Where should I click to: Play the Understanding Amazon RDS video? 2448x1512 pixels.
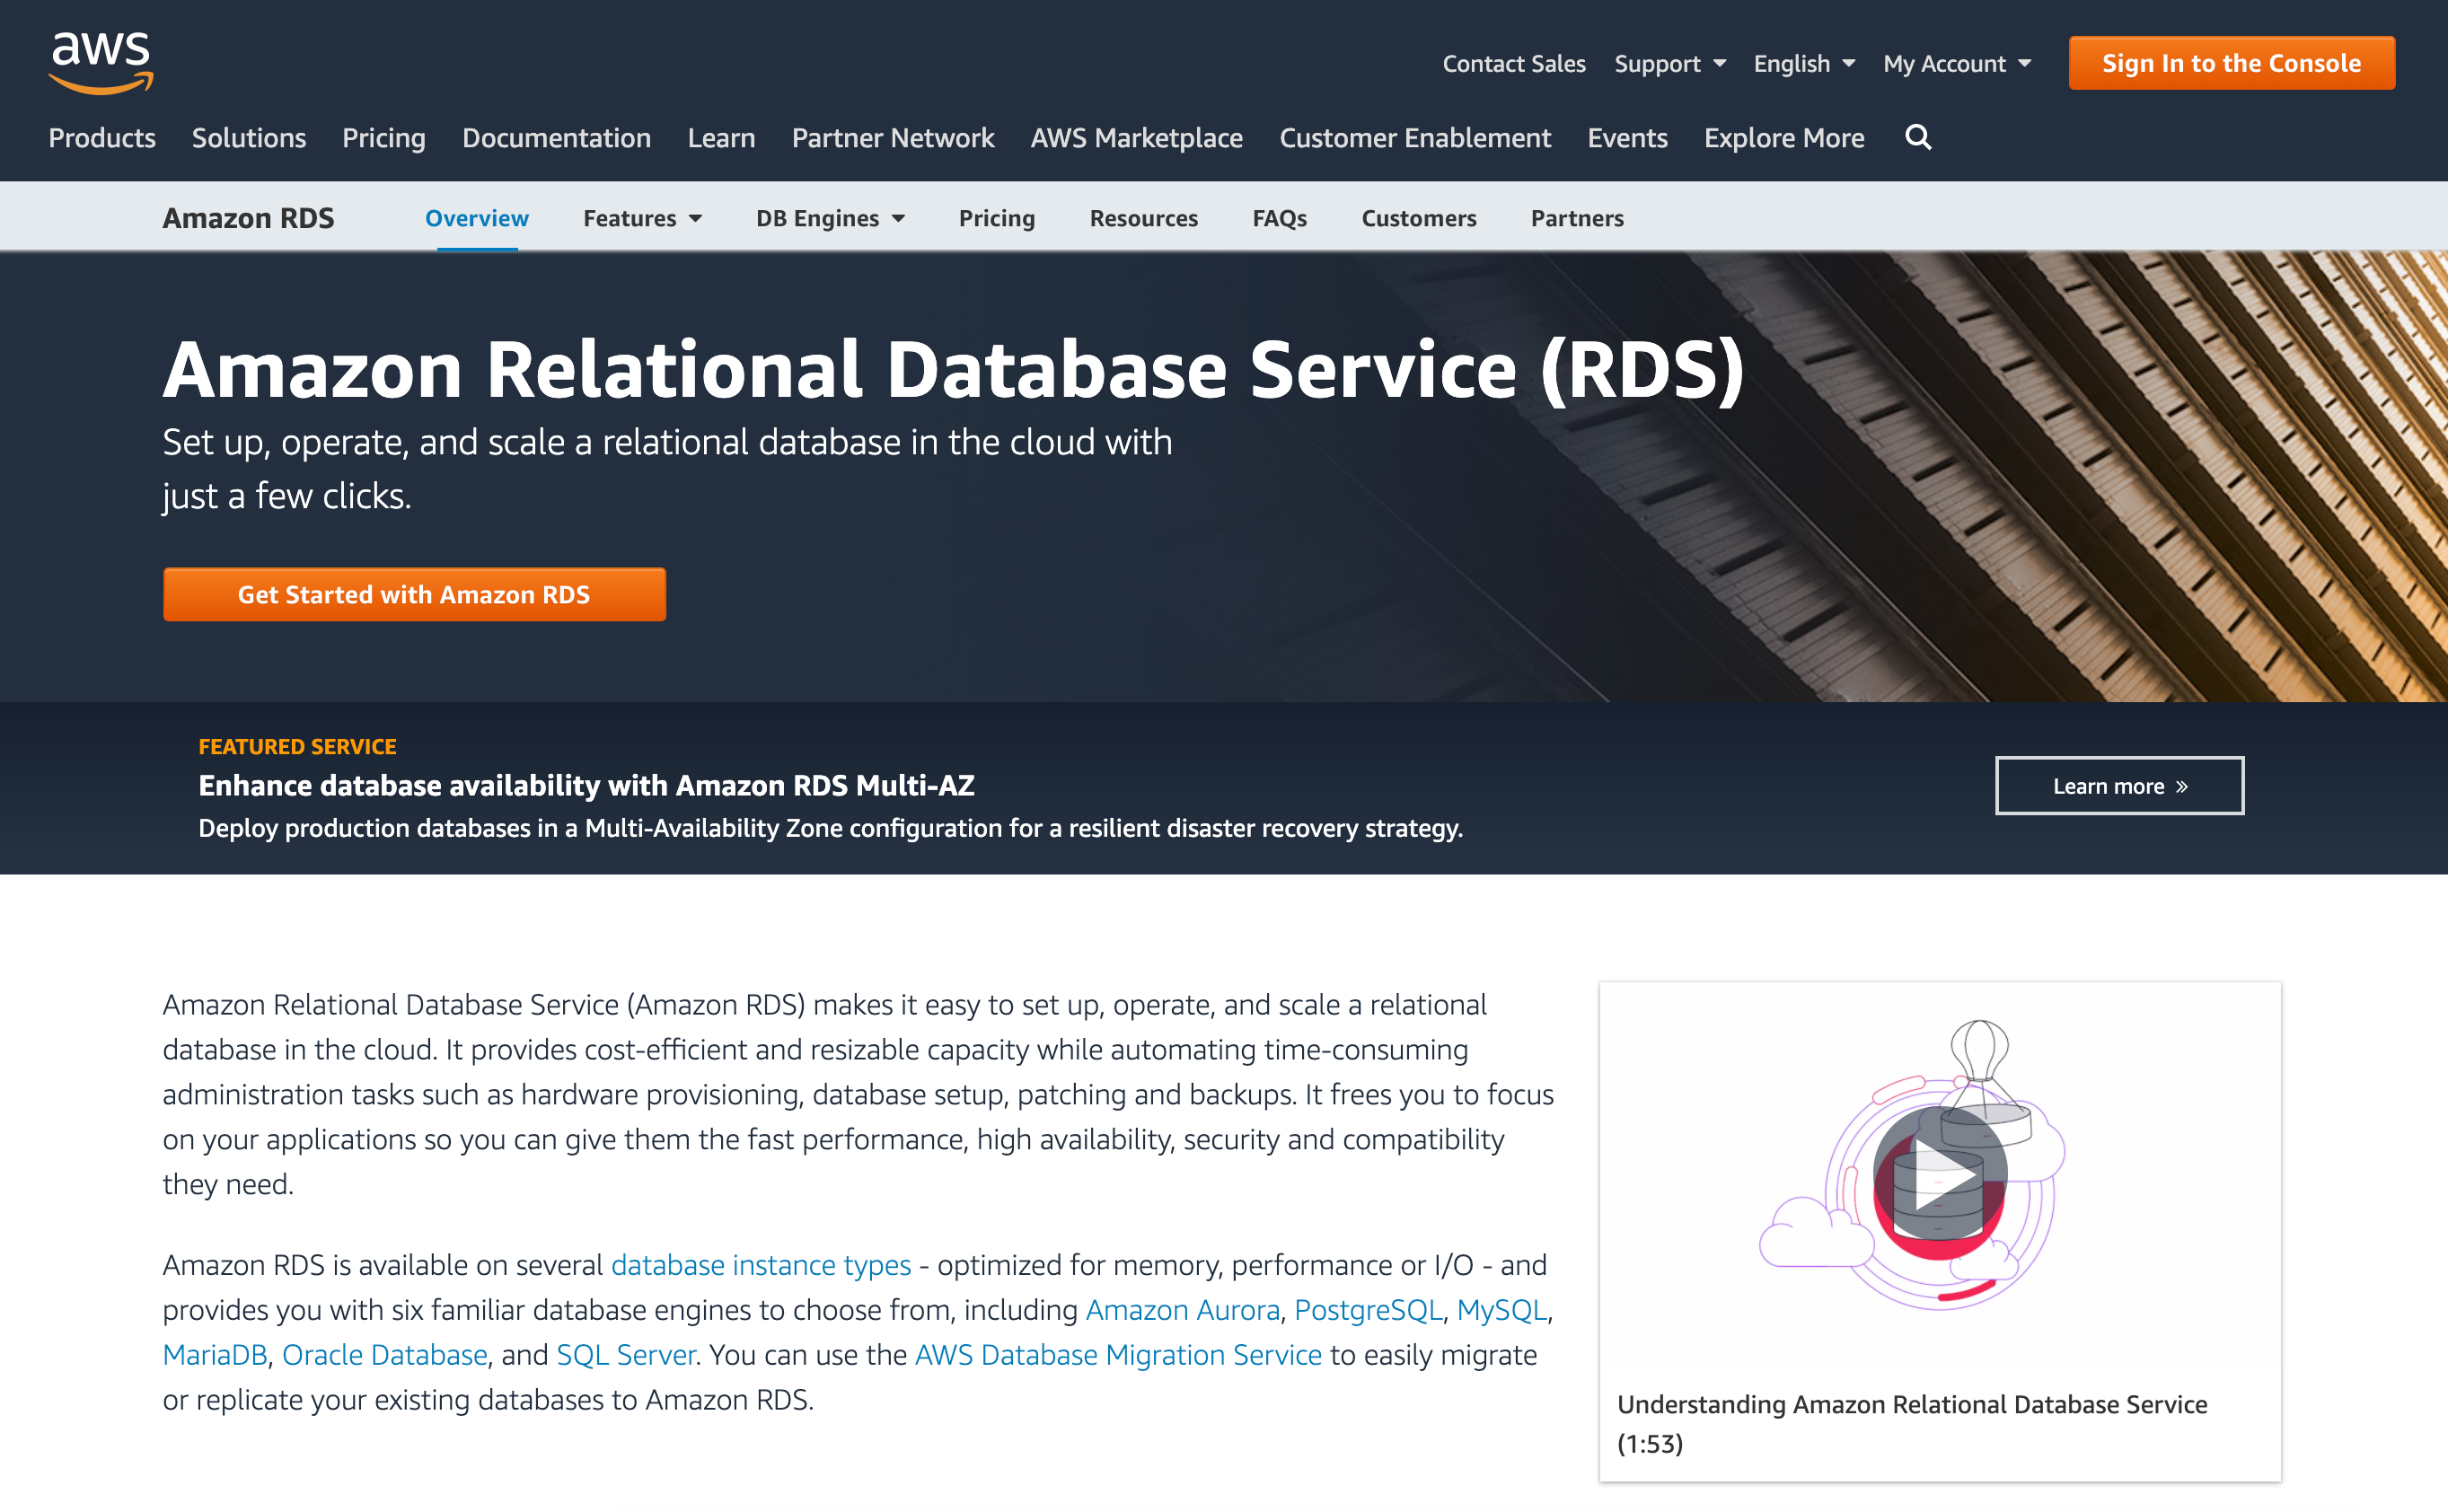click(x=1939, y=1173)
